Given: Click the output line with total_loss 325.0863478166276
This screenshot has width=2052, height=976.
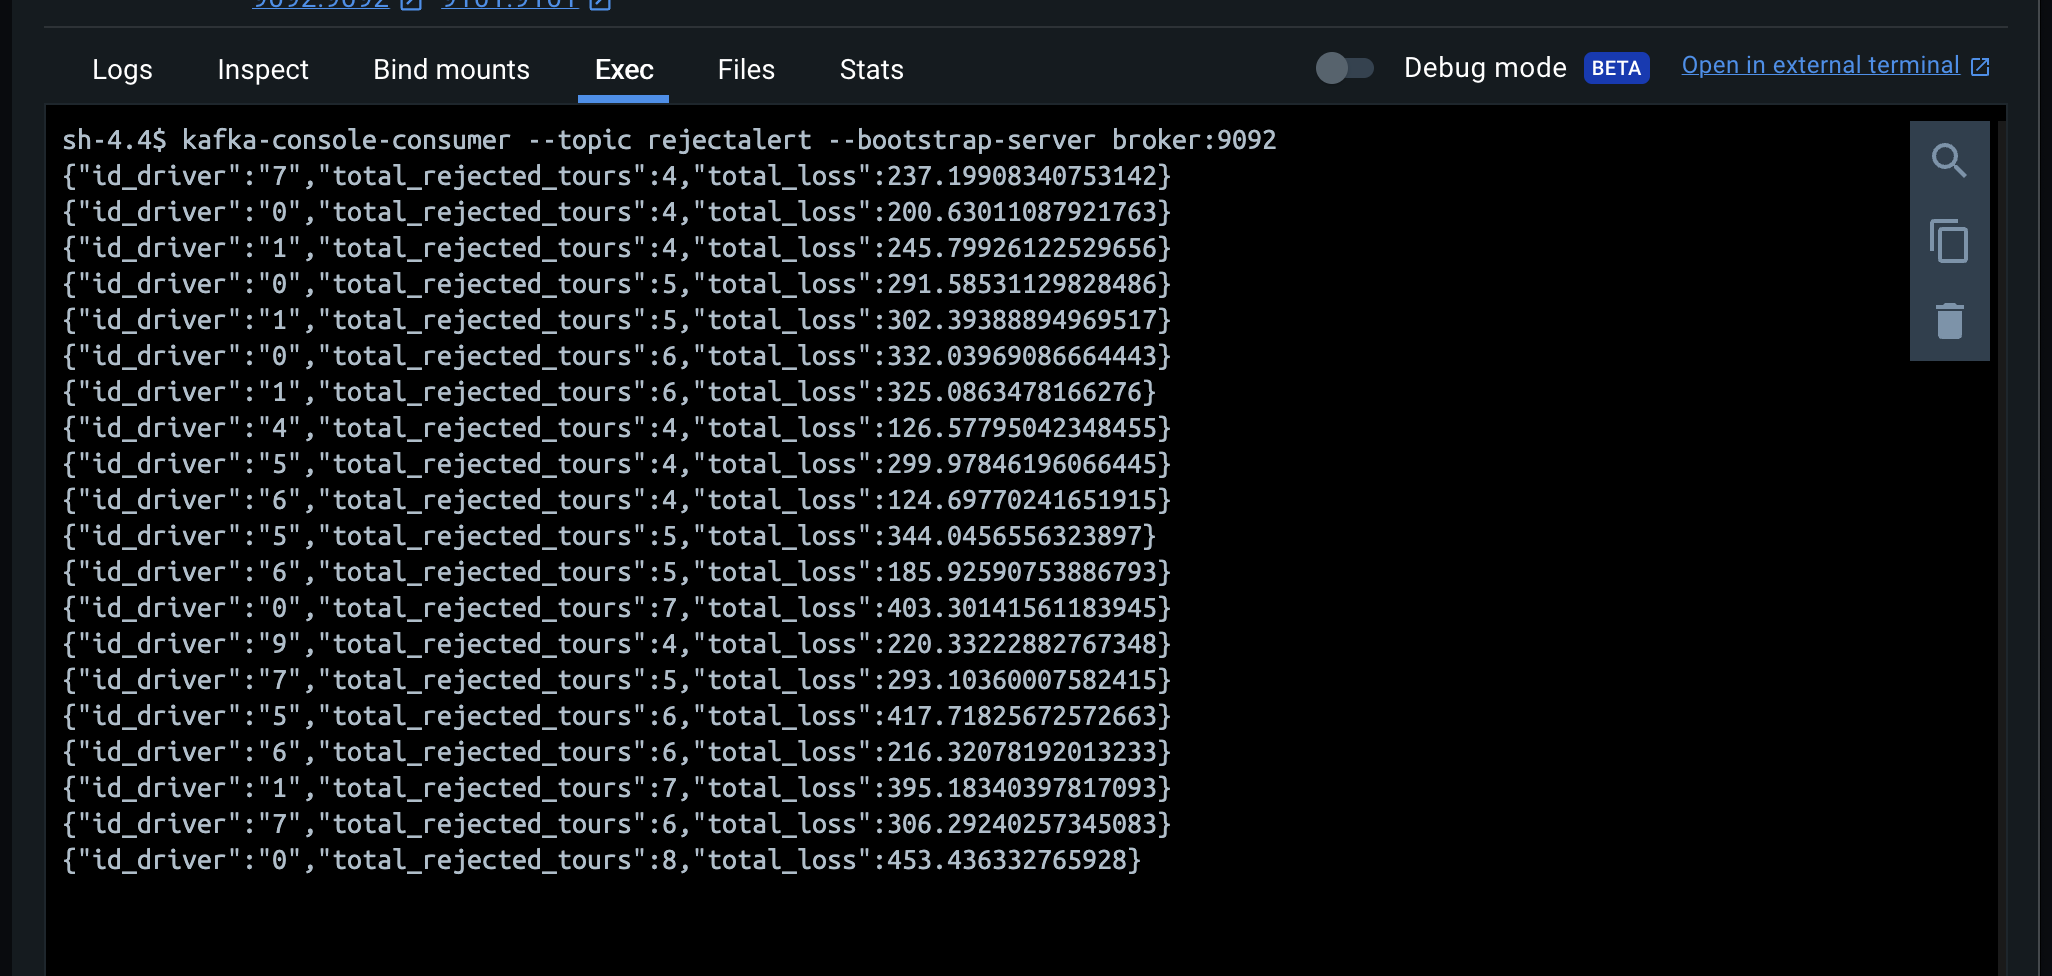Looking at the screenshot, I should point(609,392).
